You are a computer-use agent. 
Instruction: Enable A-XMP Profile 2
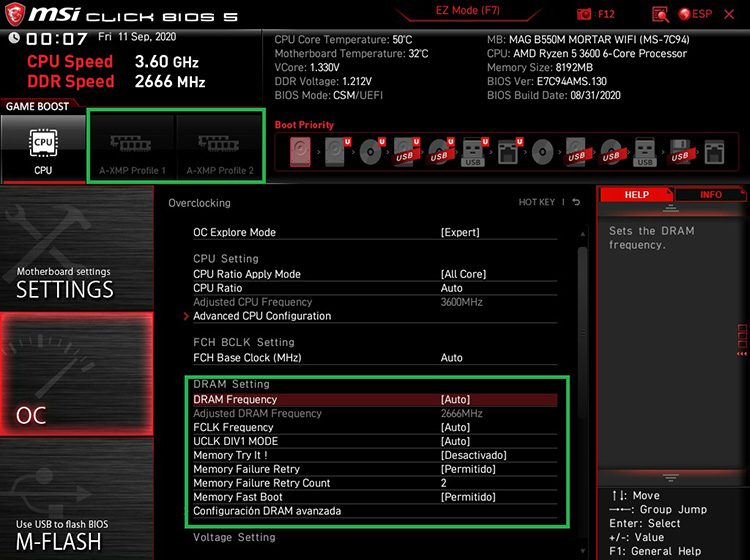click(x=220, y=148)
